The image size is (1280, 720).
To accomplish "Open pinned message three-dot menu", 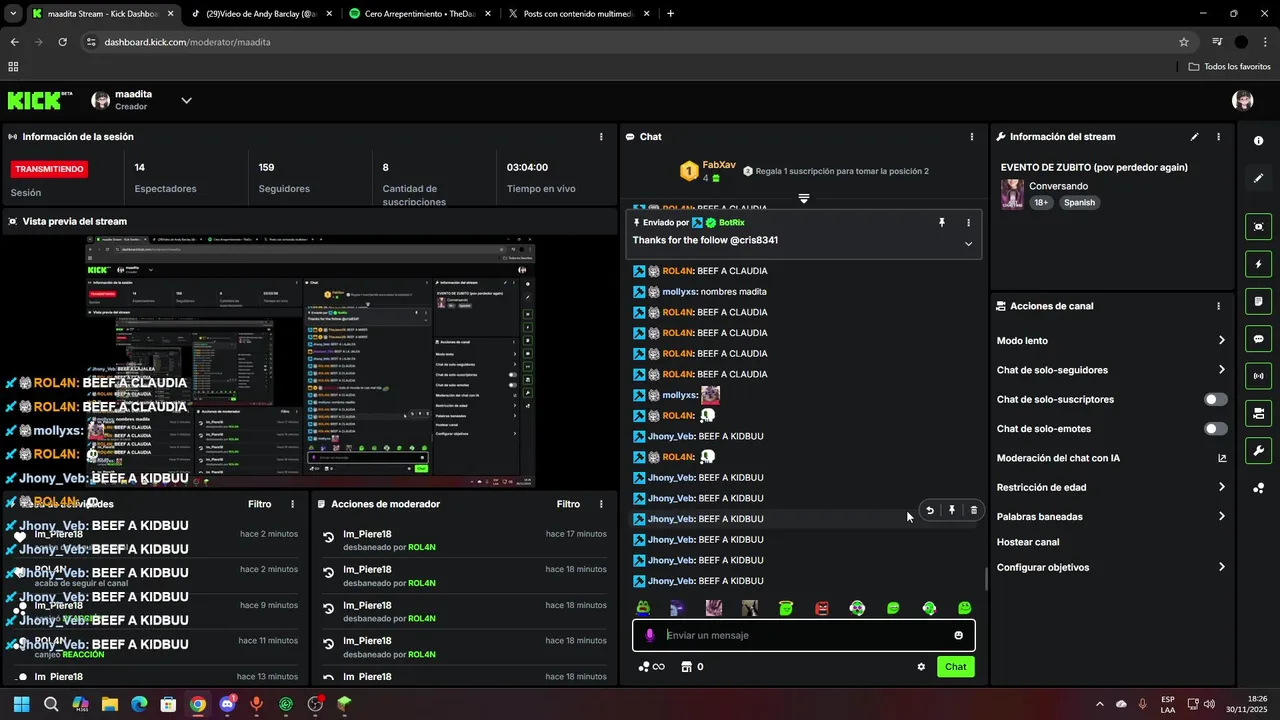I will pyautogui.click(x=968, y=223).
